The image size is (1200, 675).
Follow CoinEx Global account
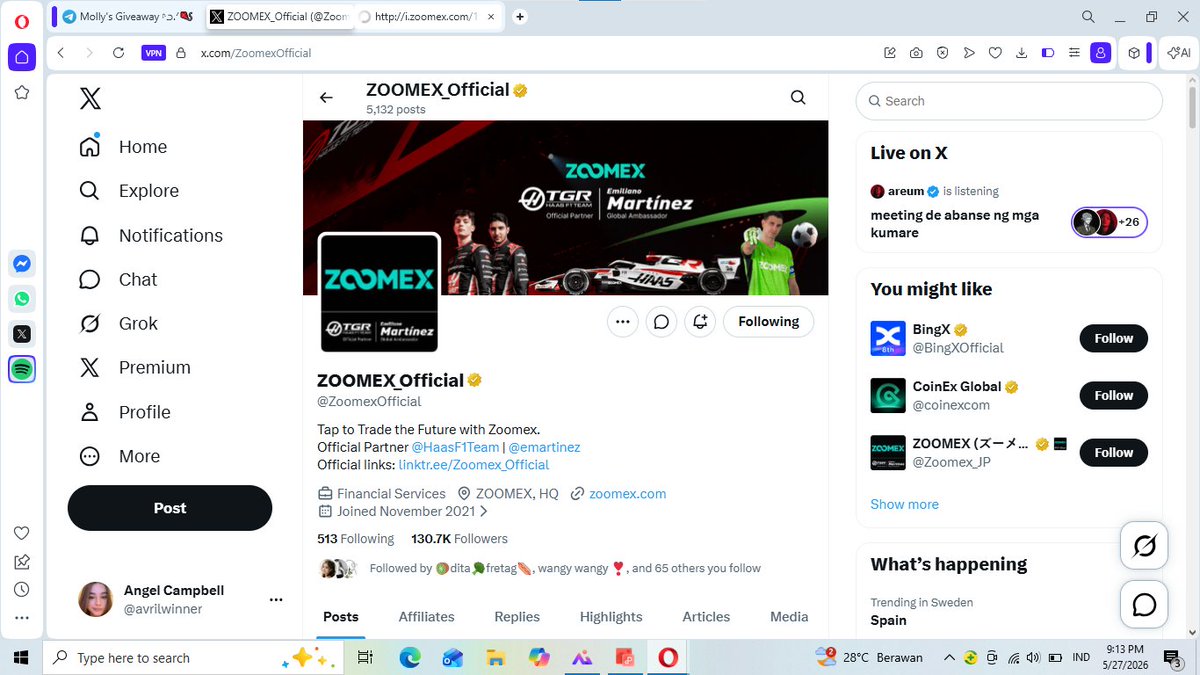pos(1113,395)
